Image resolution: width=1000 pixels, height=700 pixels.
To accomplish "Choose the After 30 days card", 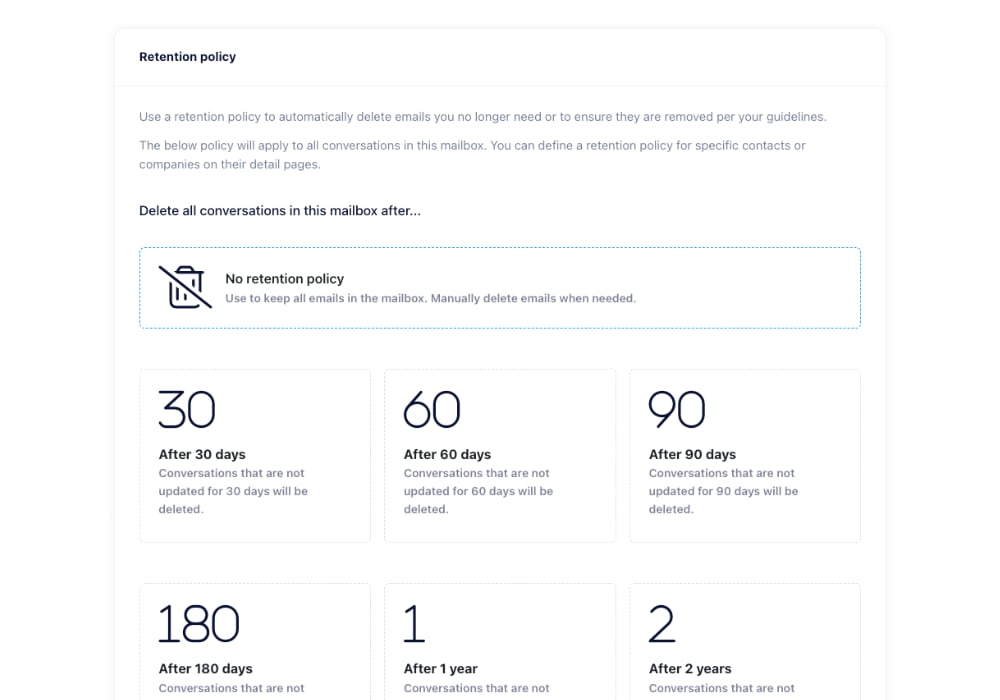I will pyautogui.click(x=255, y=456).
